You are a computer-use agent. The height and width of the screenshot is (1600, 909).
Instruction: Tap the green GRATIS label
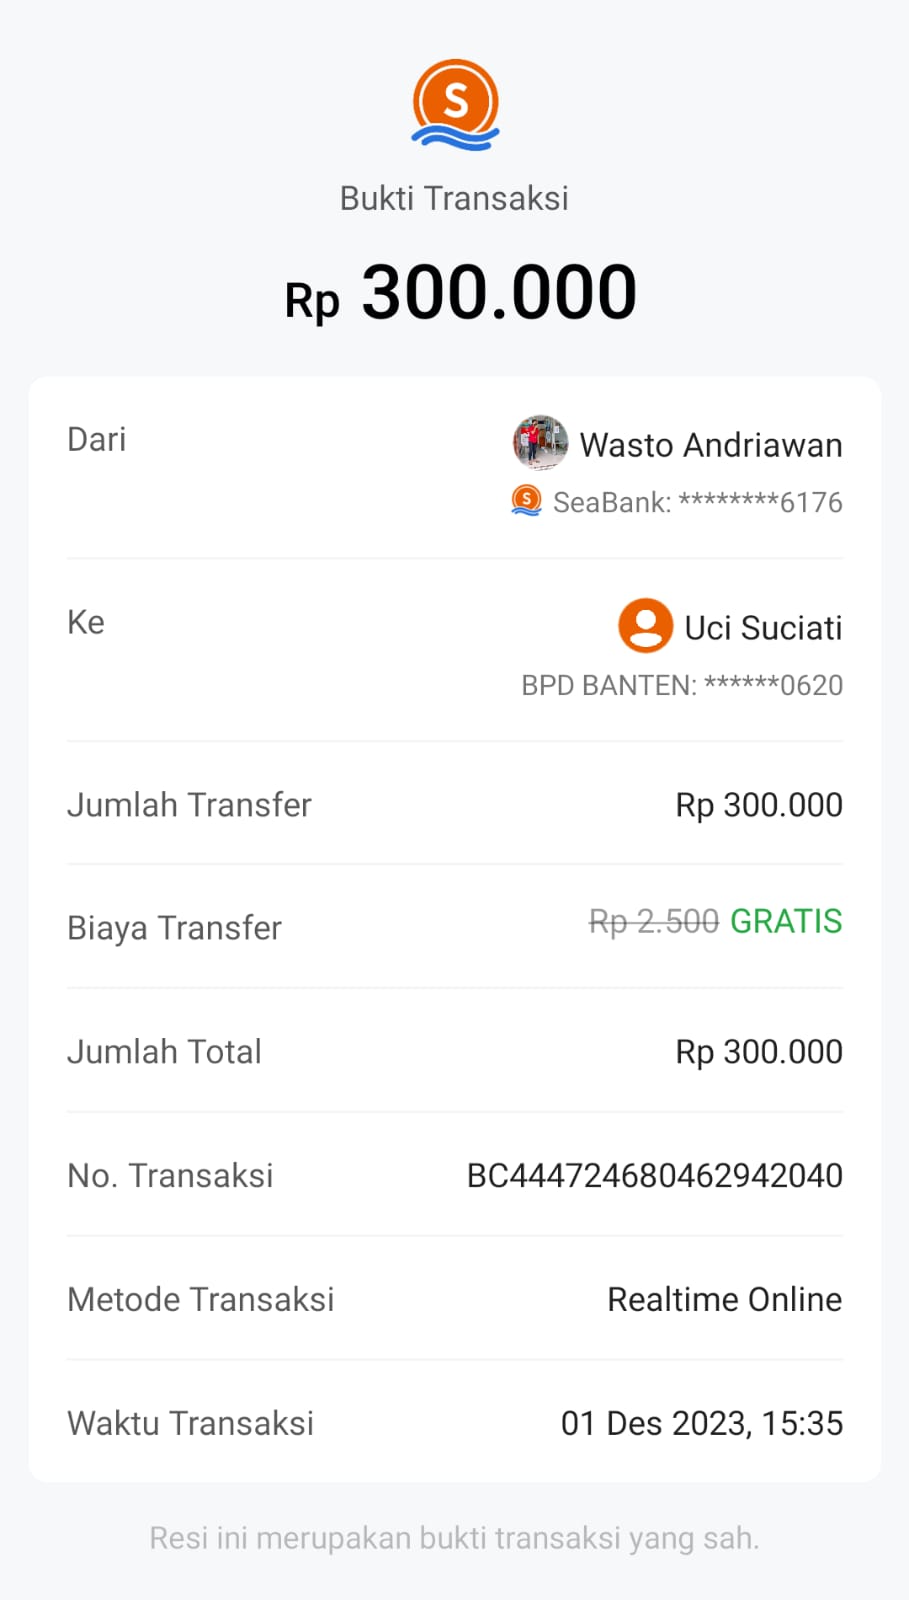point(786,921)
